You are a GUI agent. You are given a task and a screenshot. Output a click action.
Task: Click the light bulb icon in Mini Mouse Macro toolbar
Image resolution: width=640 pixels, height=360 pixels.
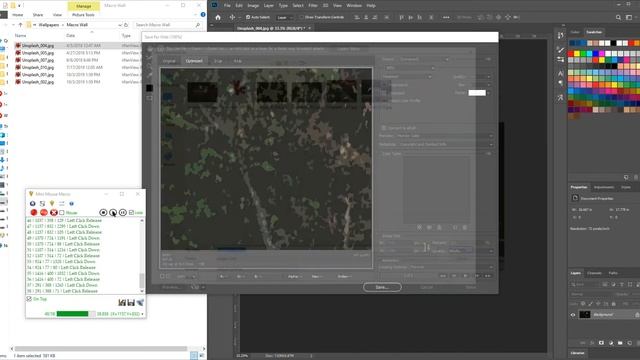(x=52, y=203)
